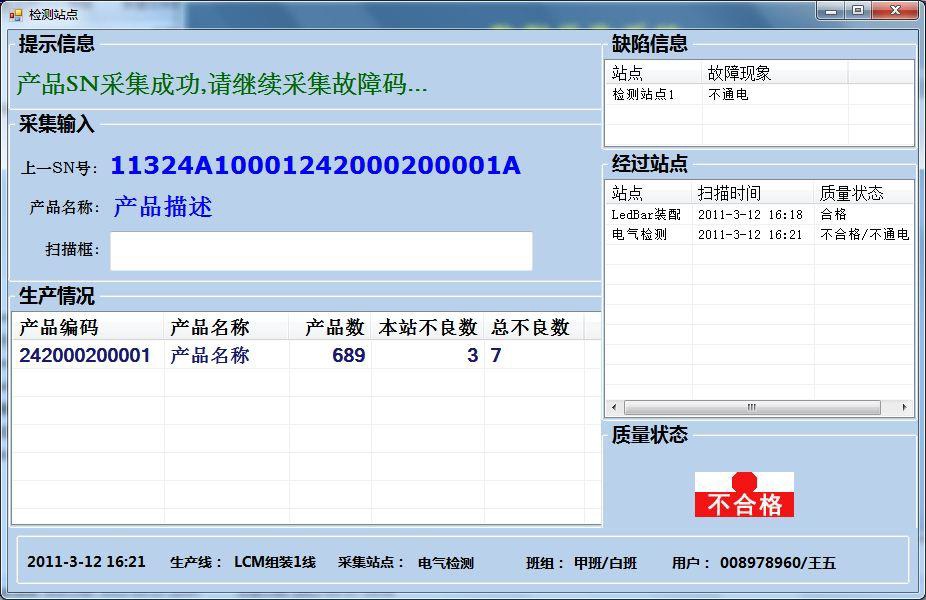Select the 站点 column header in 缺陷信息
Viewport: 926px width, 600px height.
[x=654, y=73]
